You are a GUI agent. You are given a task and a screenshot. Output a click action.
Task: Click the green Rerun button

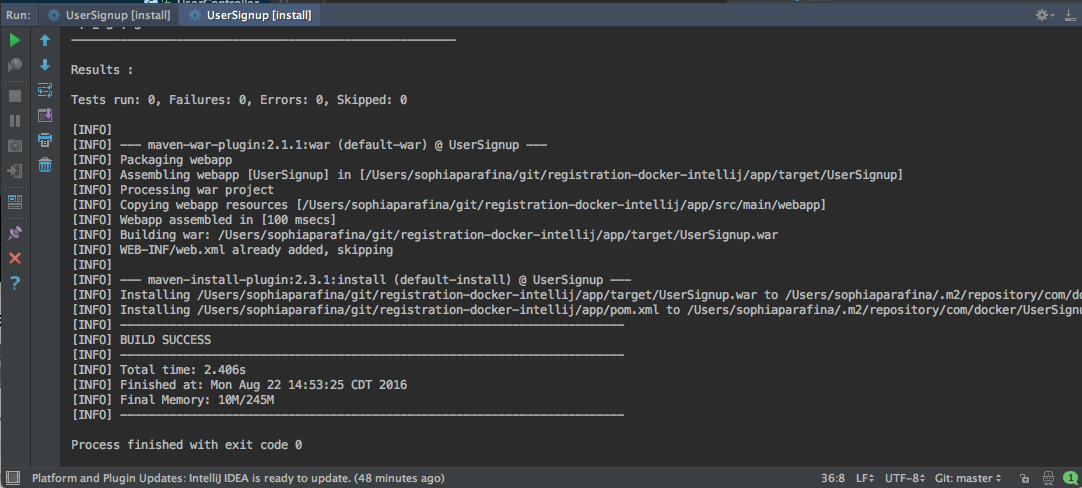[15, 40]
